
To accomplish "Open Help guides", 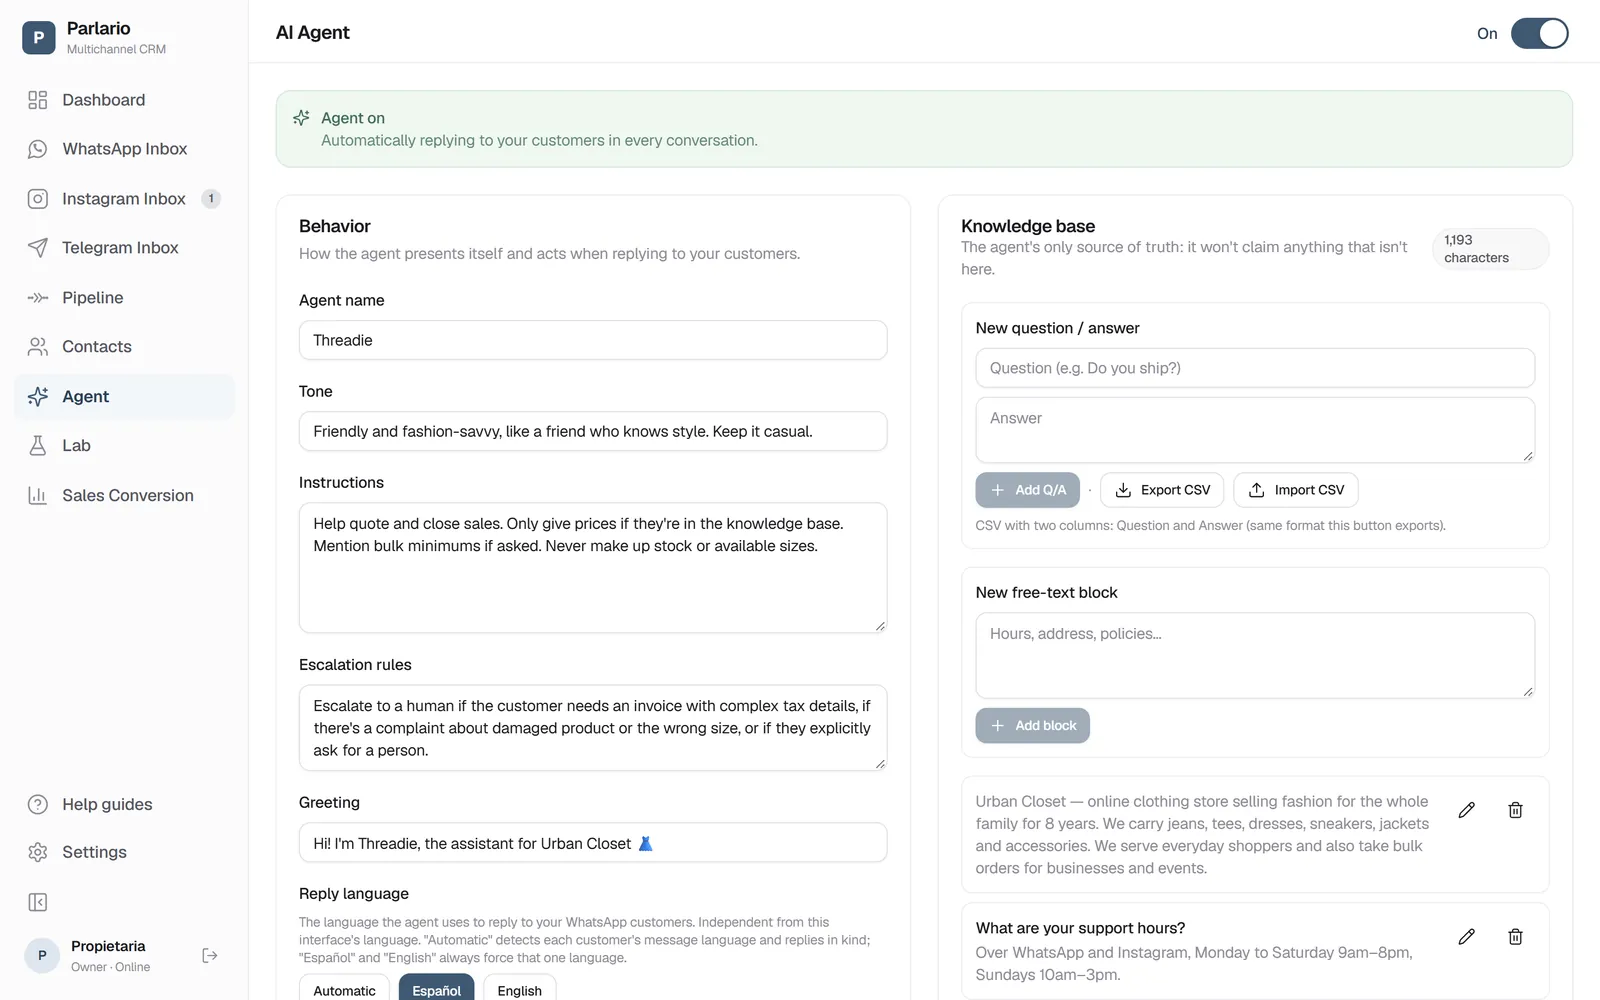I will click(124, 805).
